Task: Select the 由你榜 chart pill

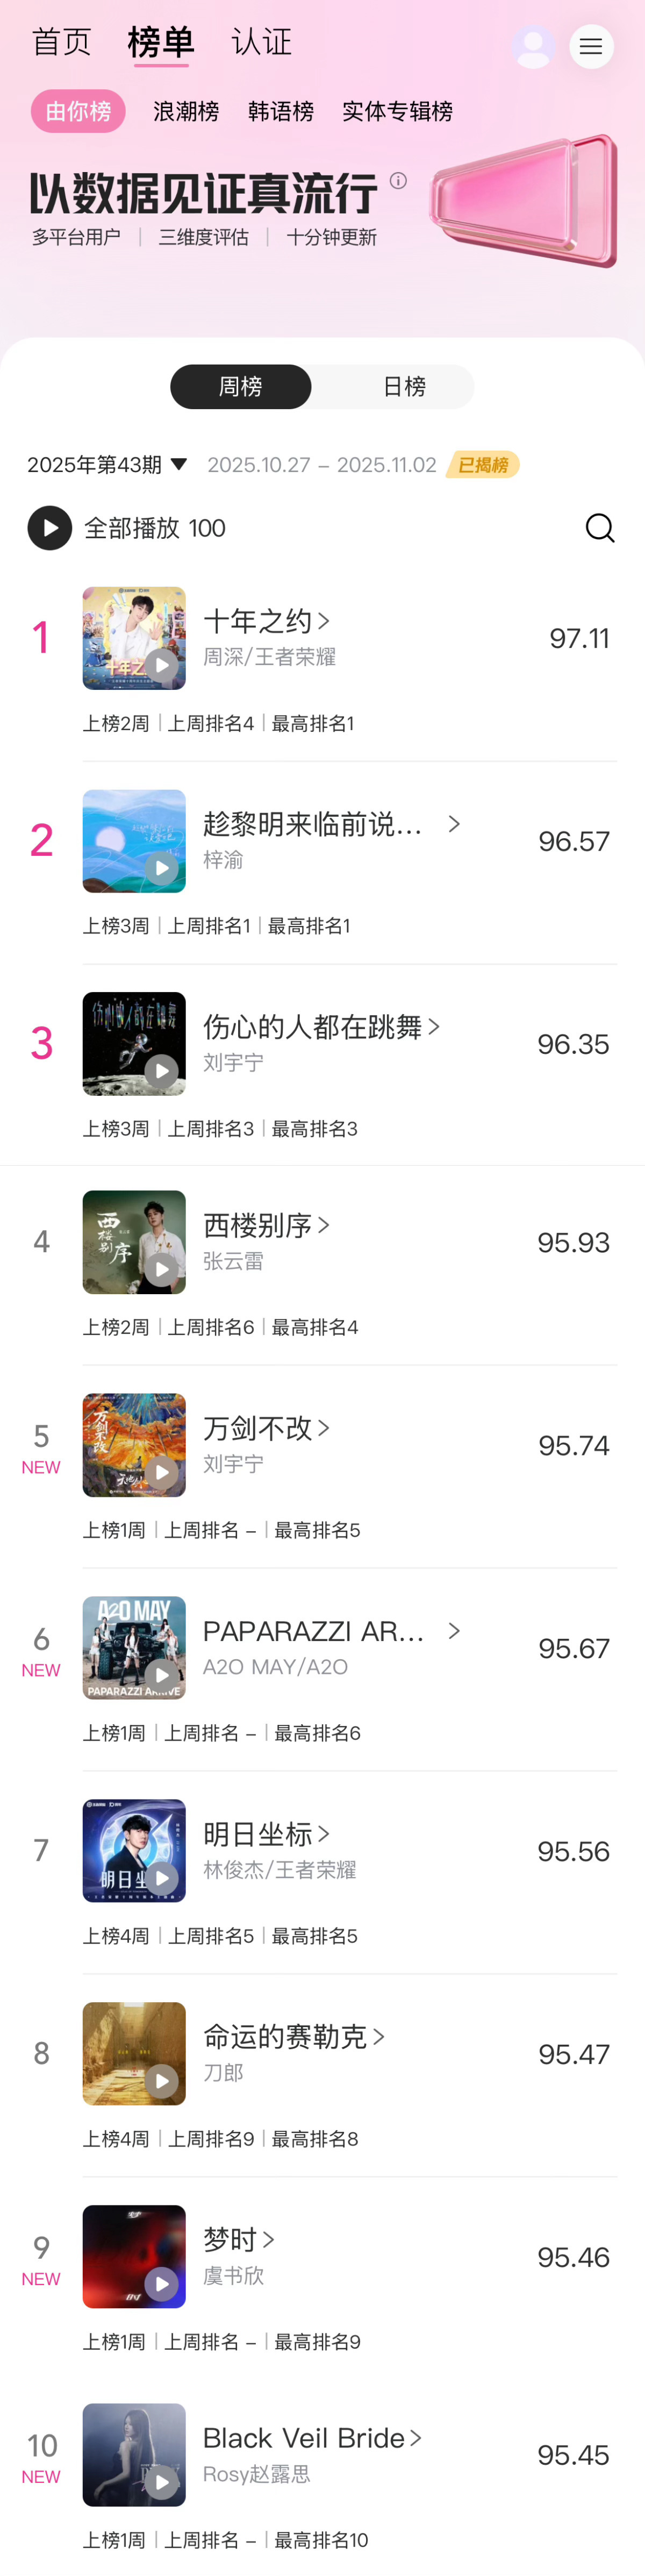Action: tap(78, 111)
